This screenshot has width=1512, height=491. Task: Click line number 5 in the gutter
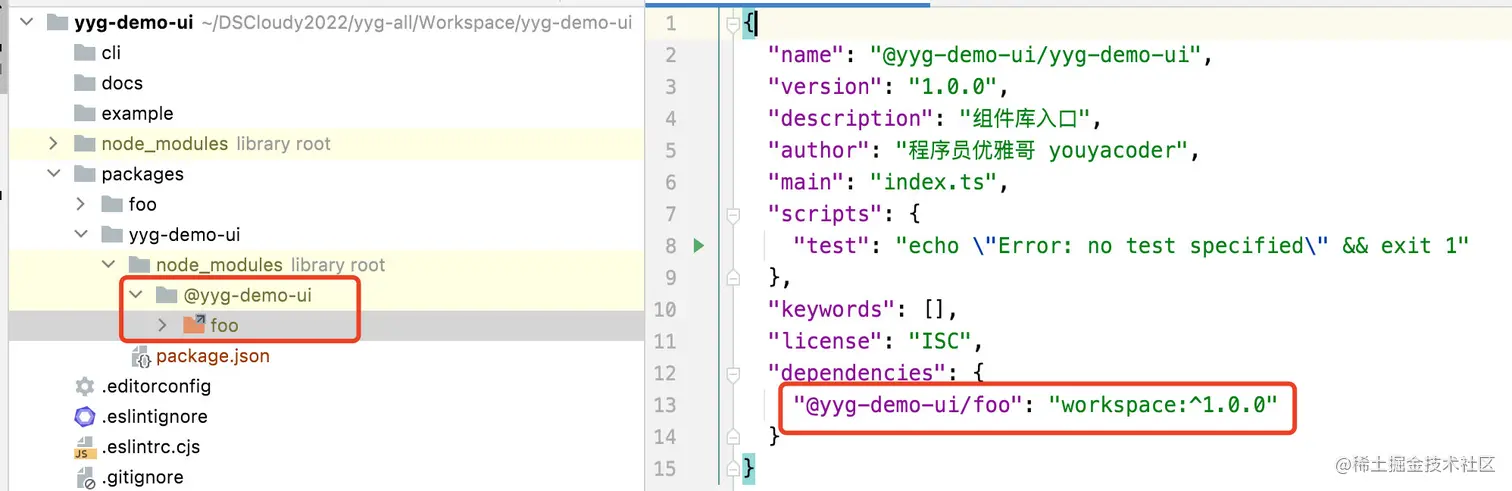670,150
